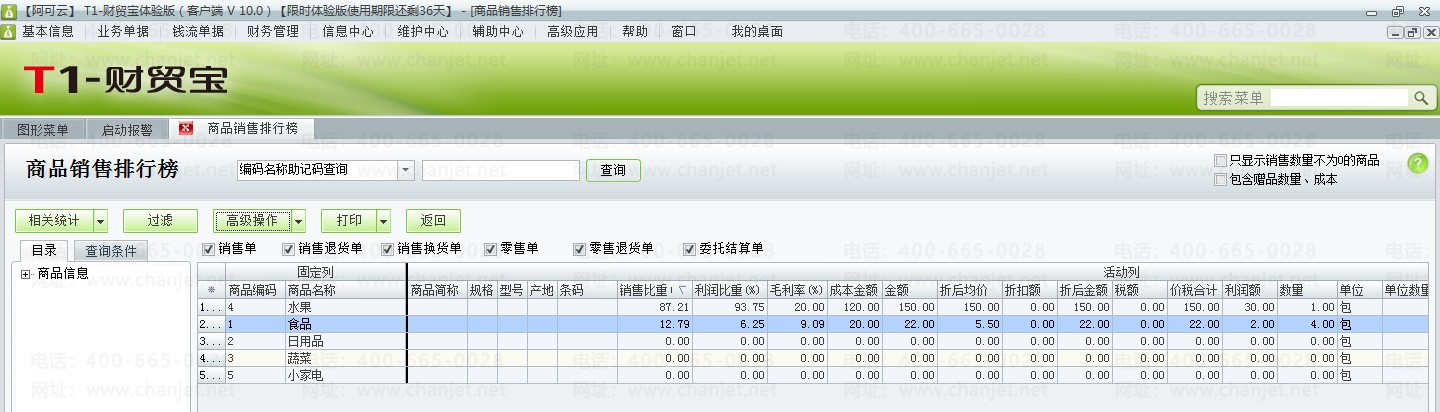Open the 帮助 menu
The image size is (1440, 412).
635,31
